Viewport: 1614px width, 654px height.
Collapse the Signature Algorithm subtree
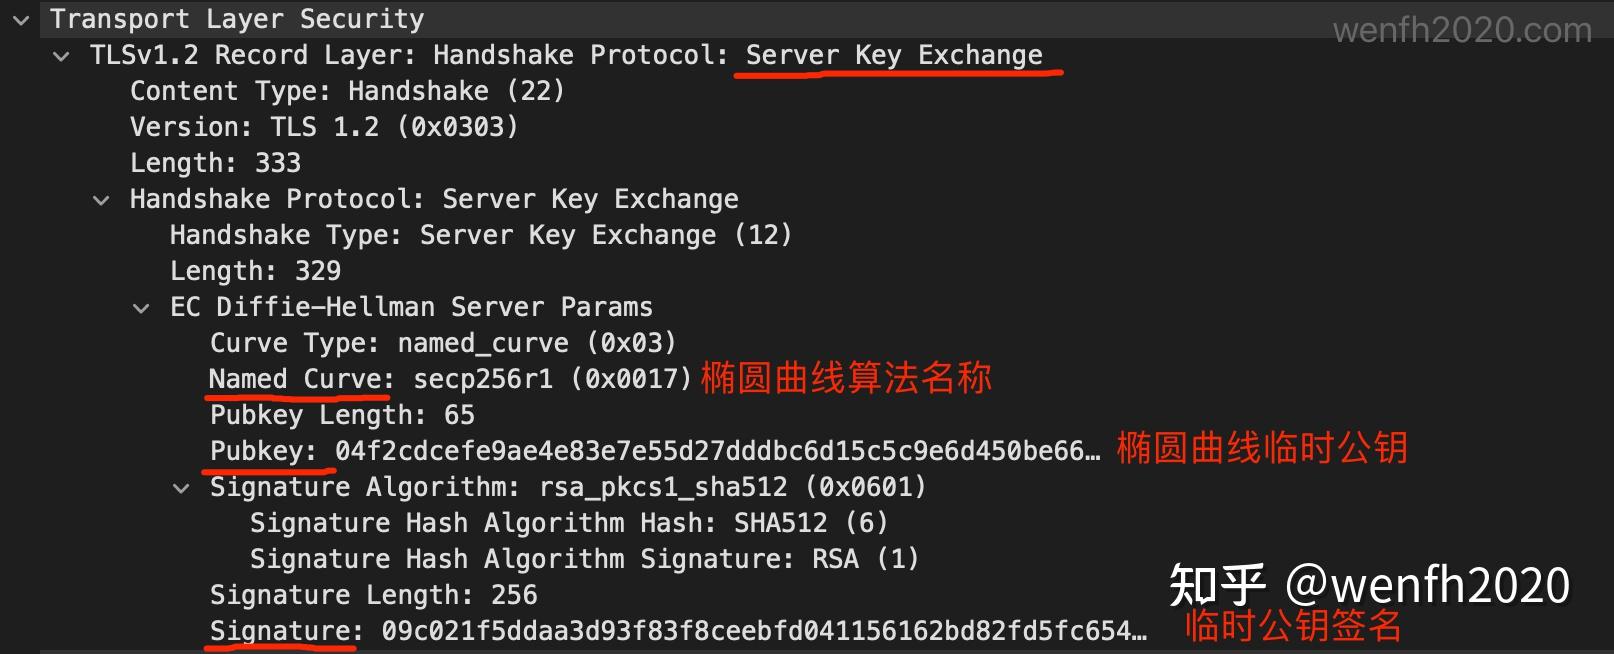pyautogui.click(x=181, y=487)
